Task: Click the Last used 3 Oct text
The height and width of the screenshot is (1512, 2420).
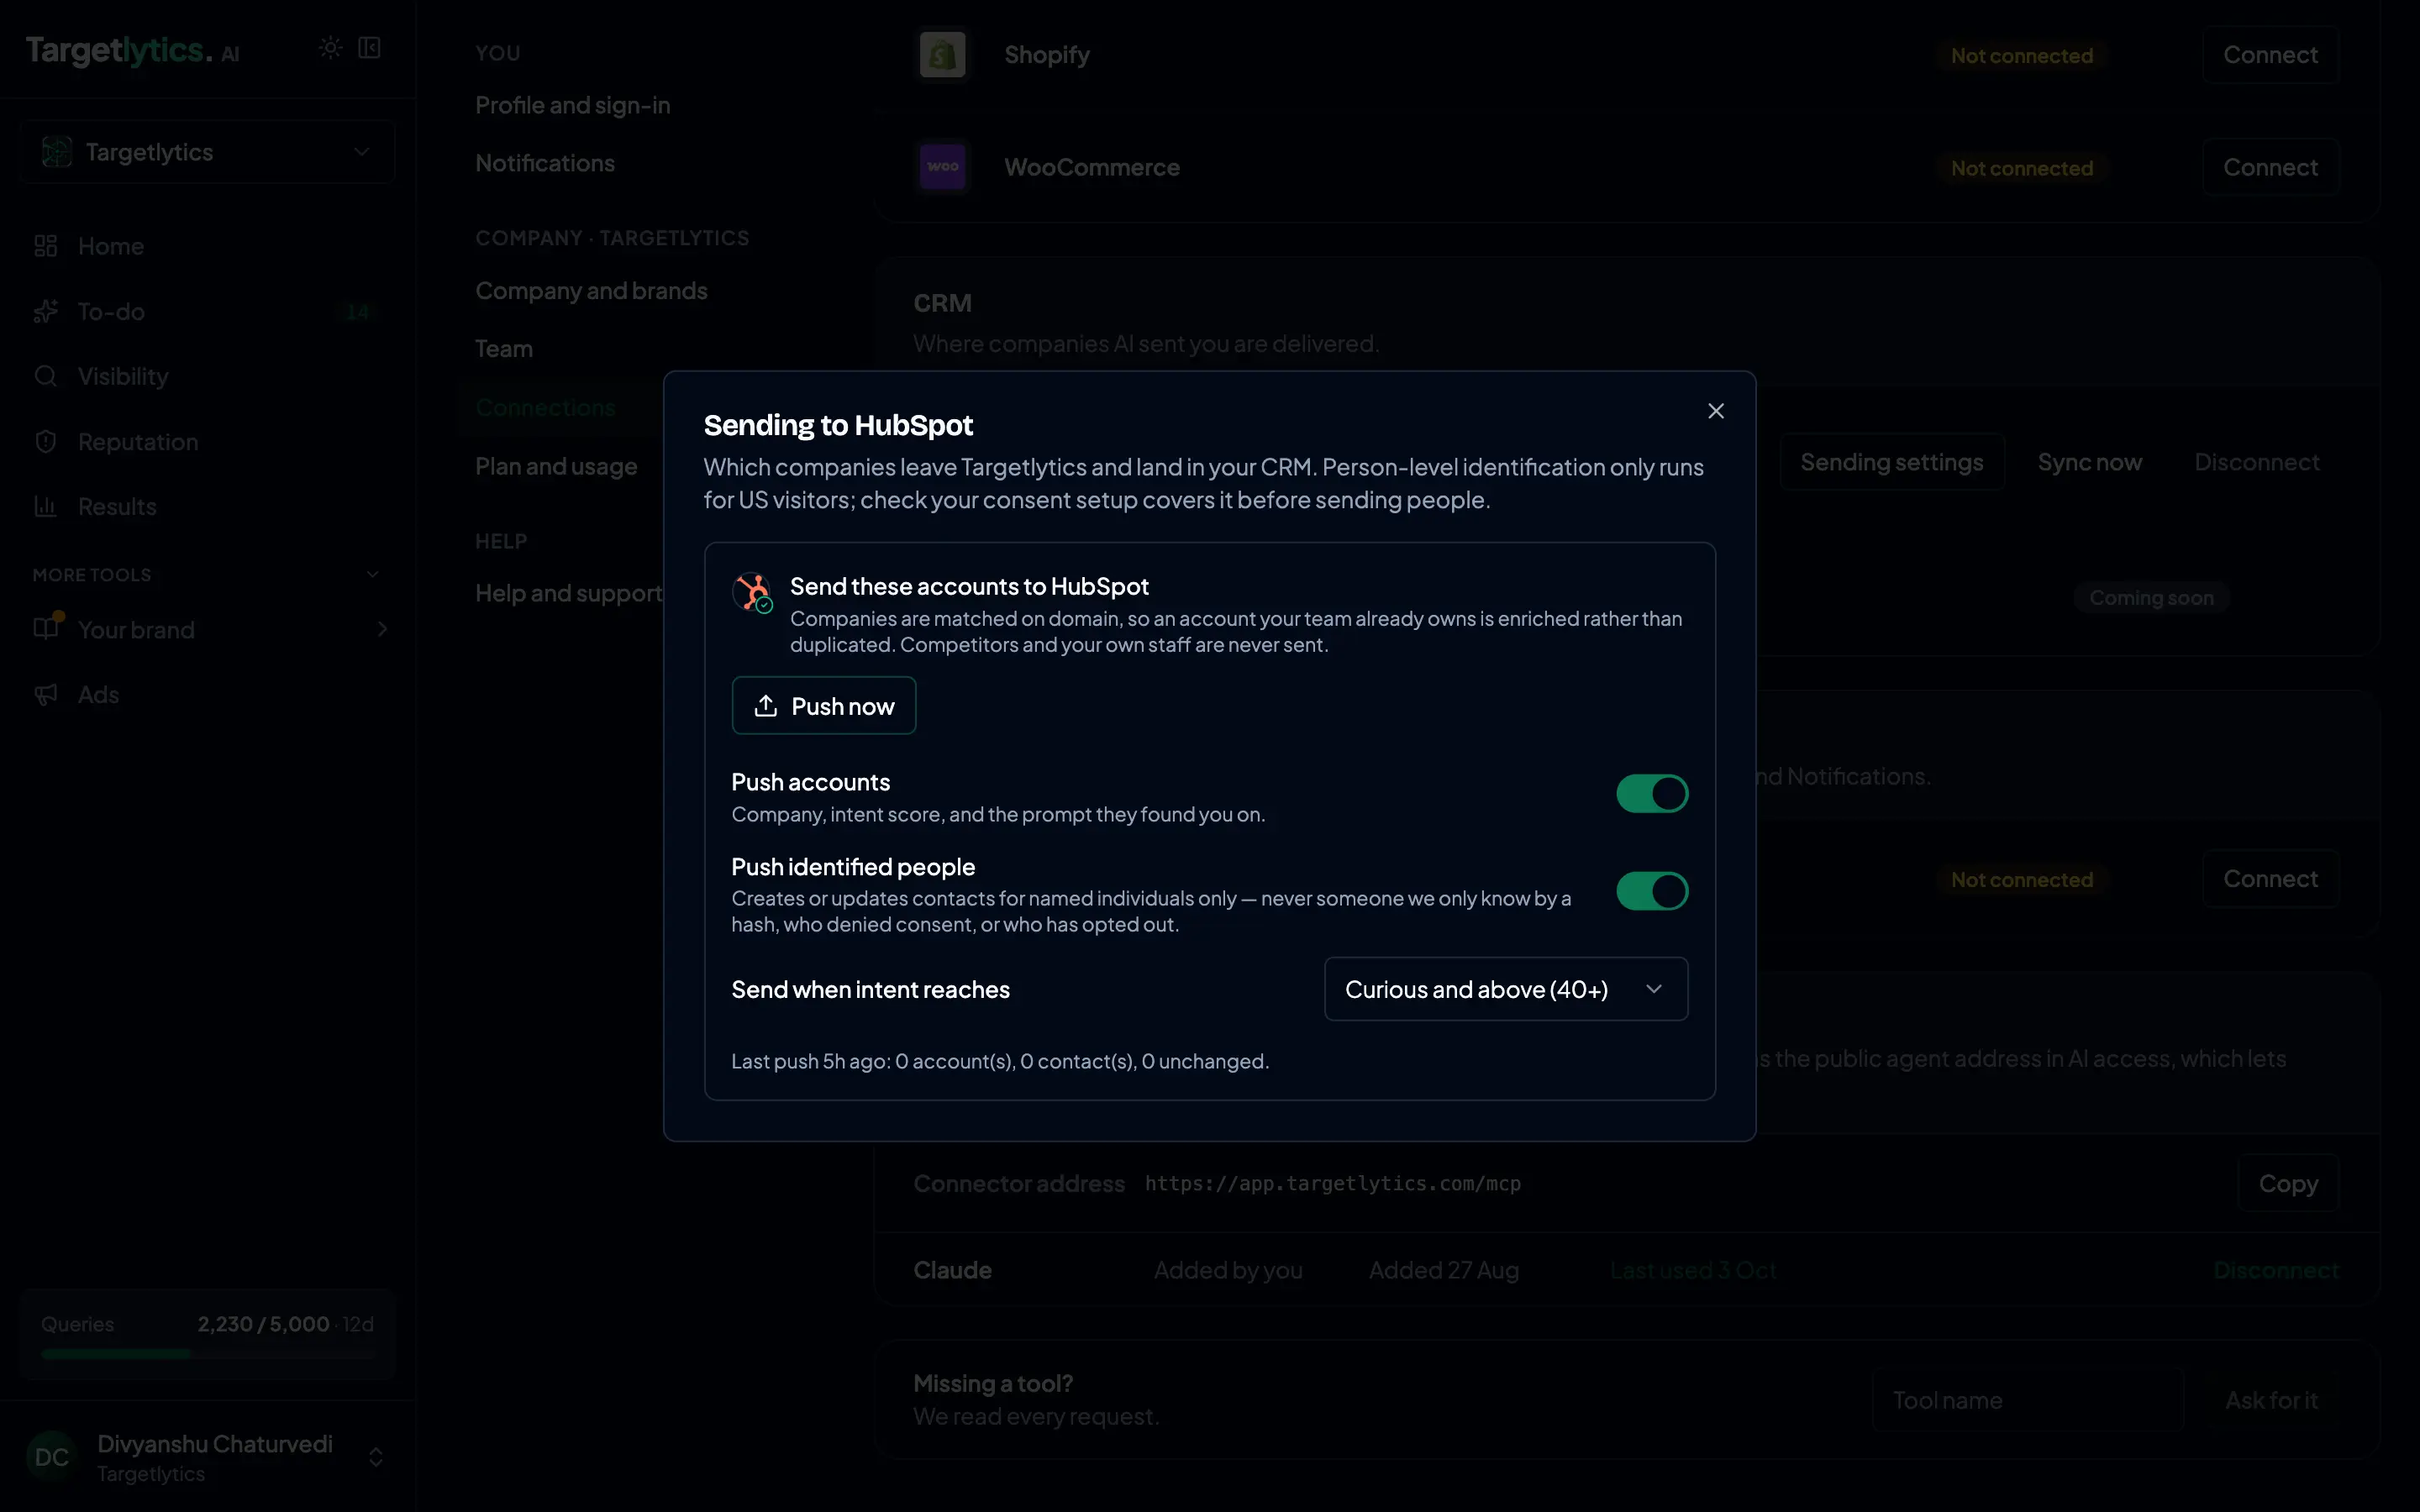Action: pyautogui.click(x=1693, y=1270)
